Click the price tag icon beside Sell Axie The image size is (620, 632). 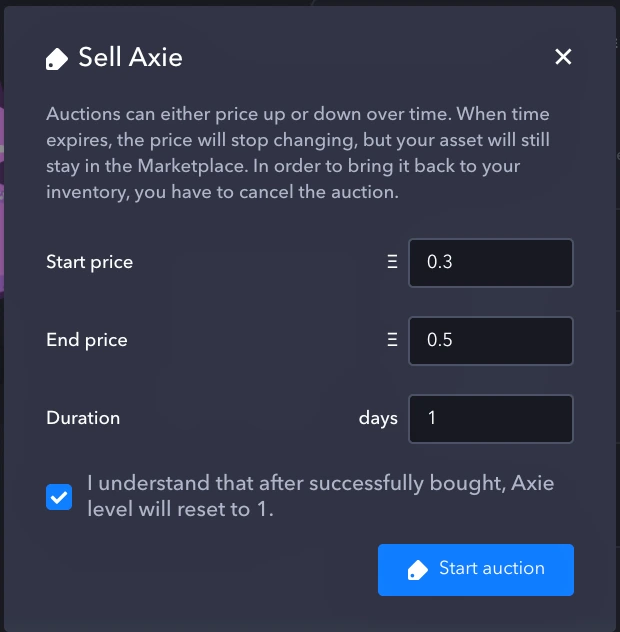(x=56, y=59)
